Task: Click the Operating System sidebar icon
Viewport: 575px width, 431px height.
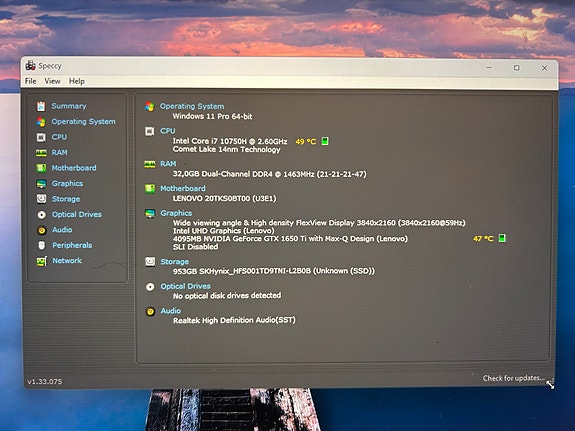Action: (41, 122)
